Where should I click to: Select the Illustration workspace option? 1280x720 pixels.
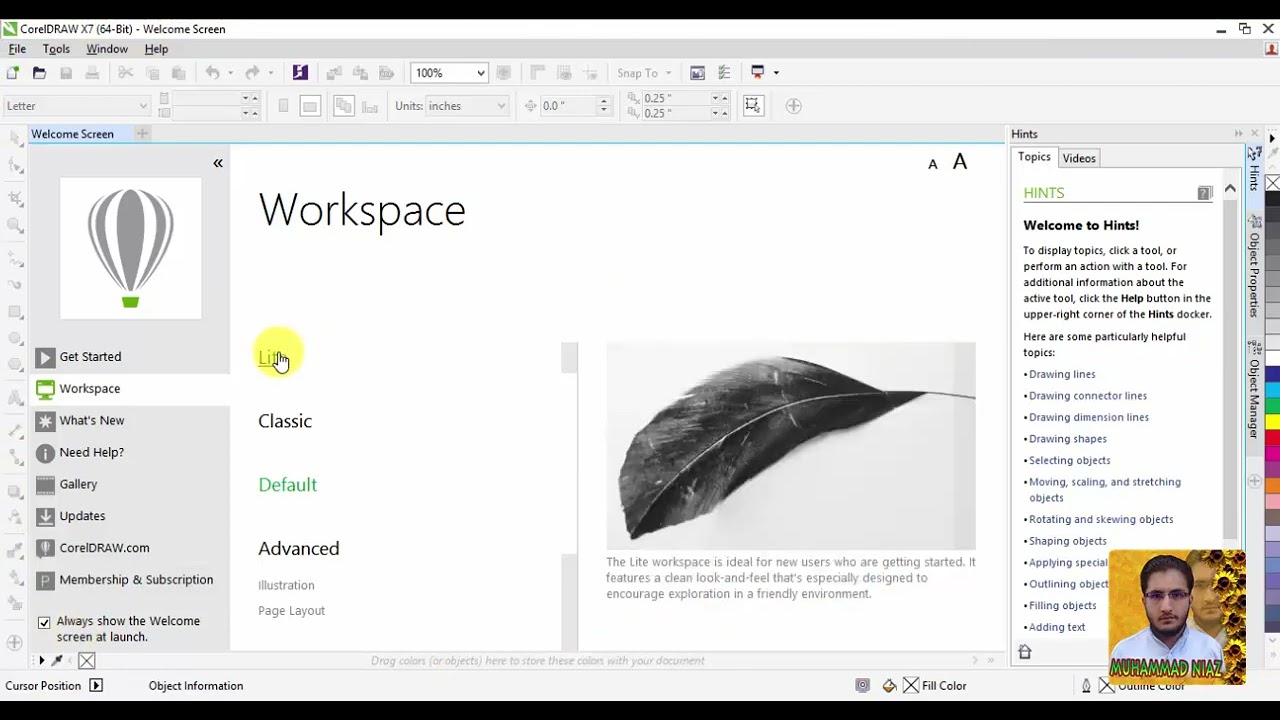[x=286, y=585]
